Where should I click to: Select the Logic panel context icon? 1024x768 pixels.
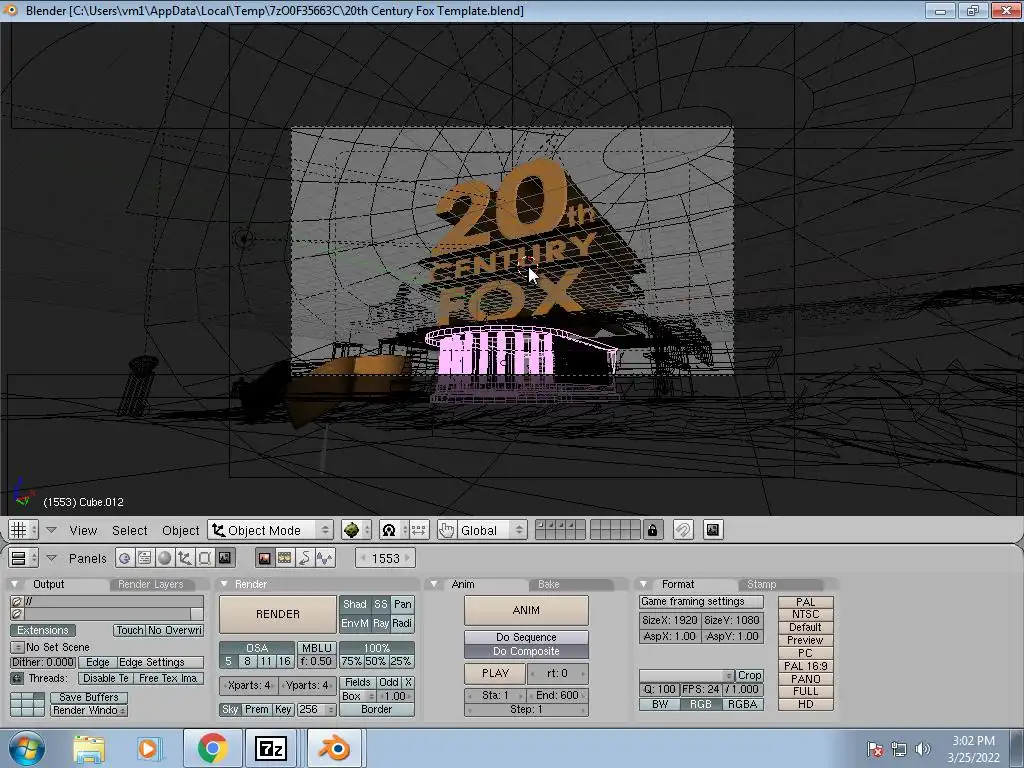pos(125,558)
